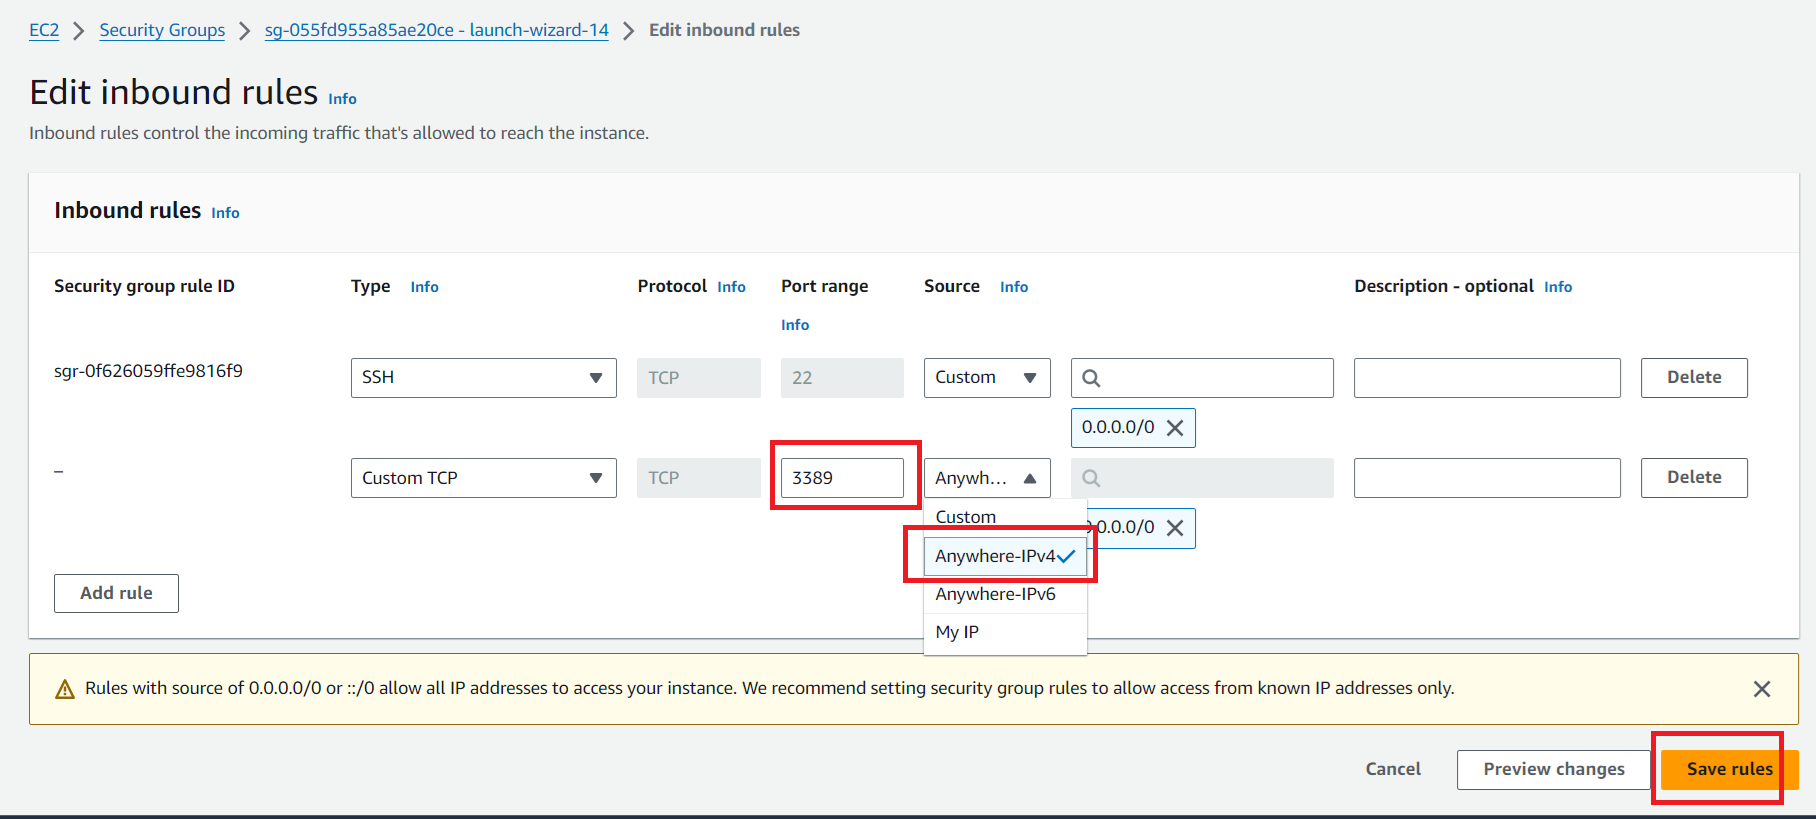Delete the SSH inbound rule

[1693, 378]
